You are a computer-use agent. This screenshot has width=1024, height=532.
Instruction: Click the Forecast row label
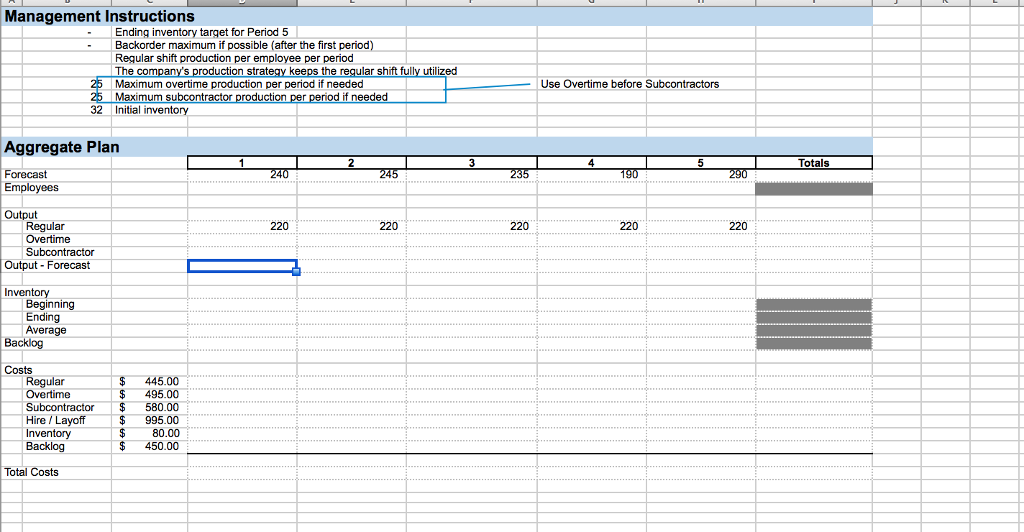pos(25,174)
